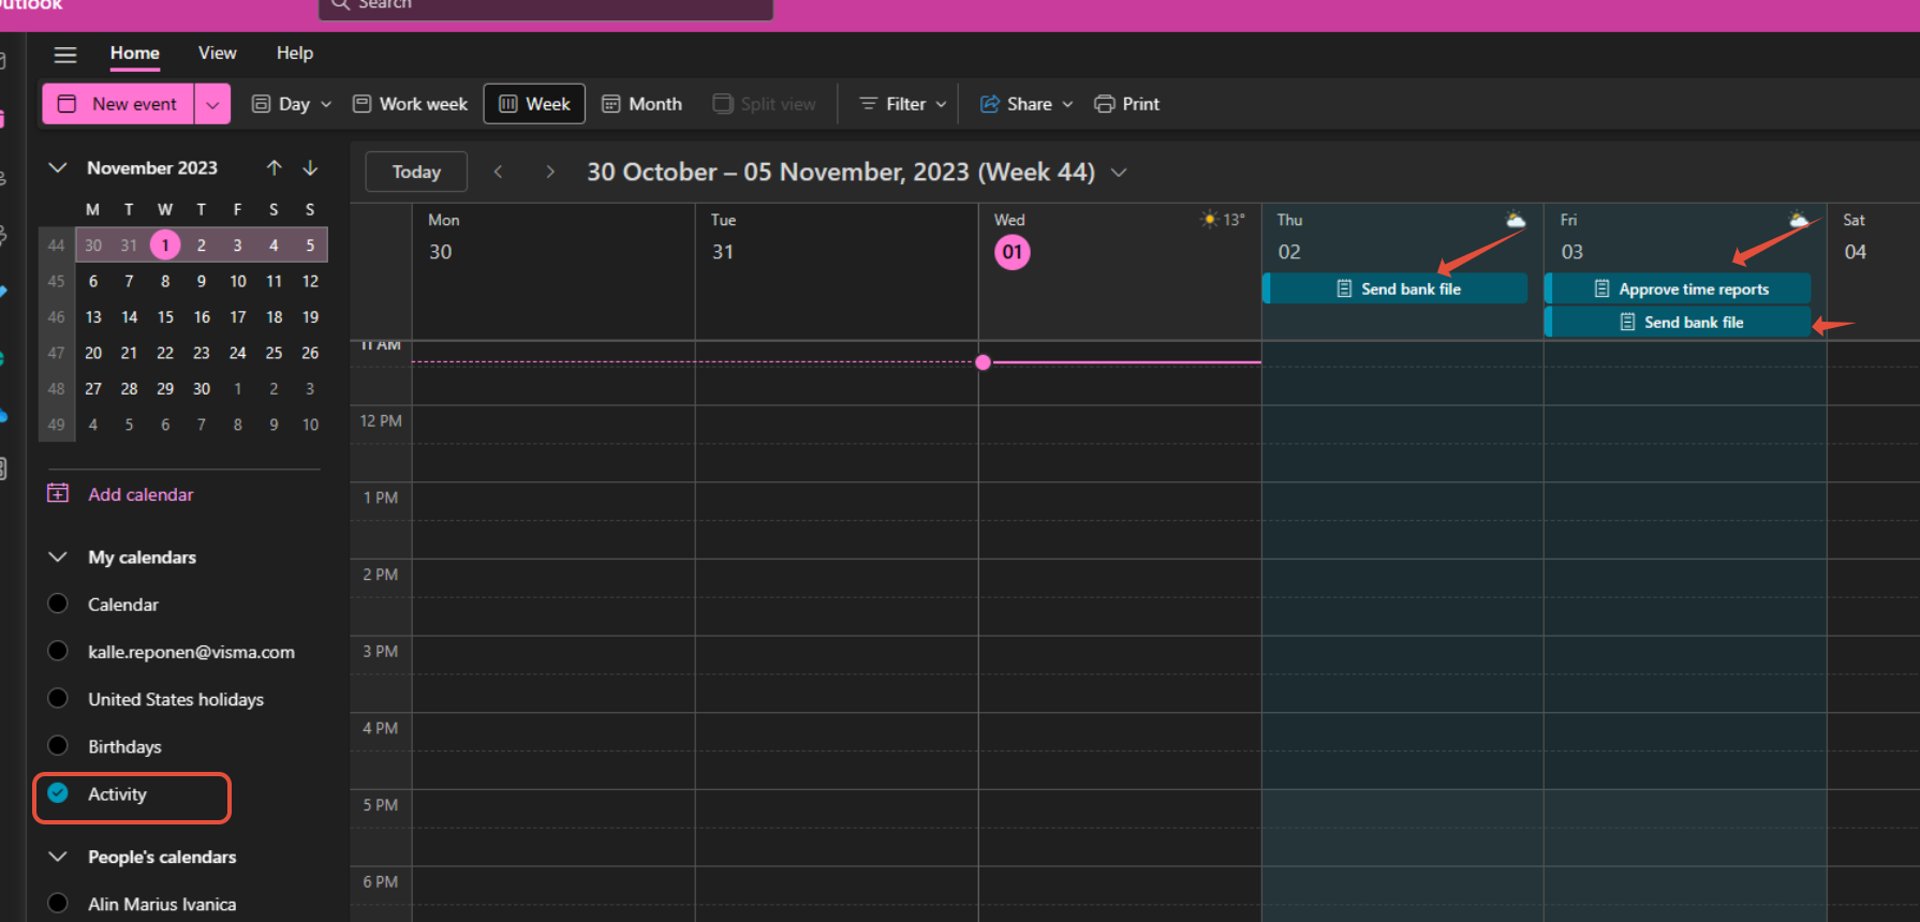Image resolution: width=1920 pixels, height=922 pixels.
Task: Enable the Birthdays calendar
Action: (x=58, y=746)
